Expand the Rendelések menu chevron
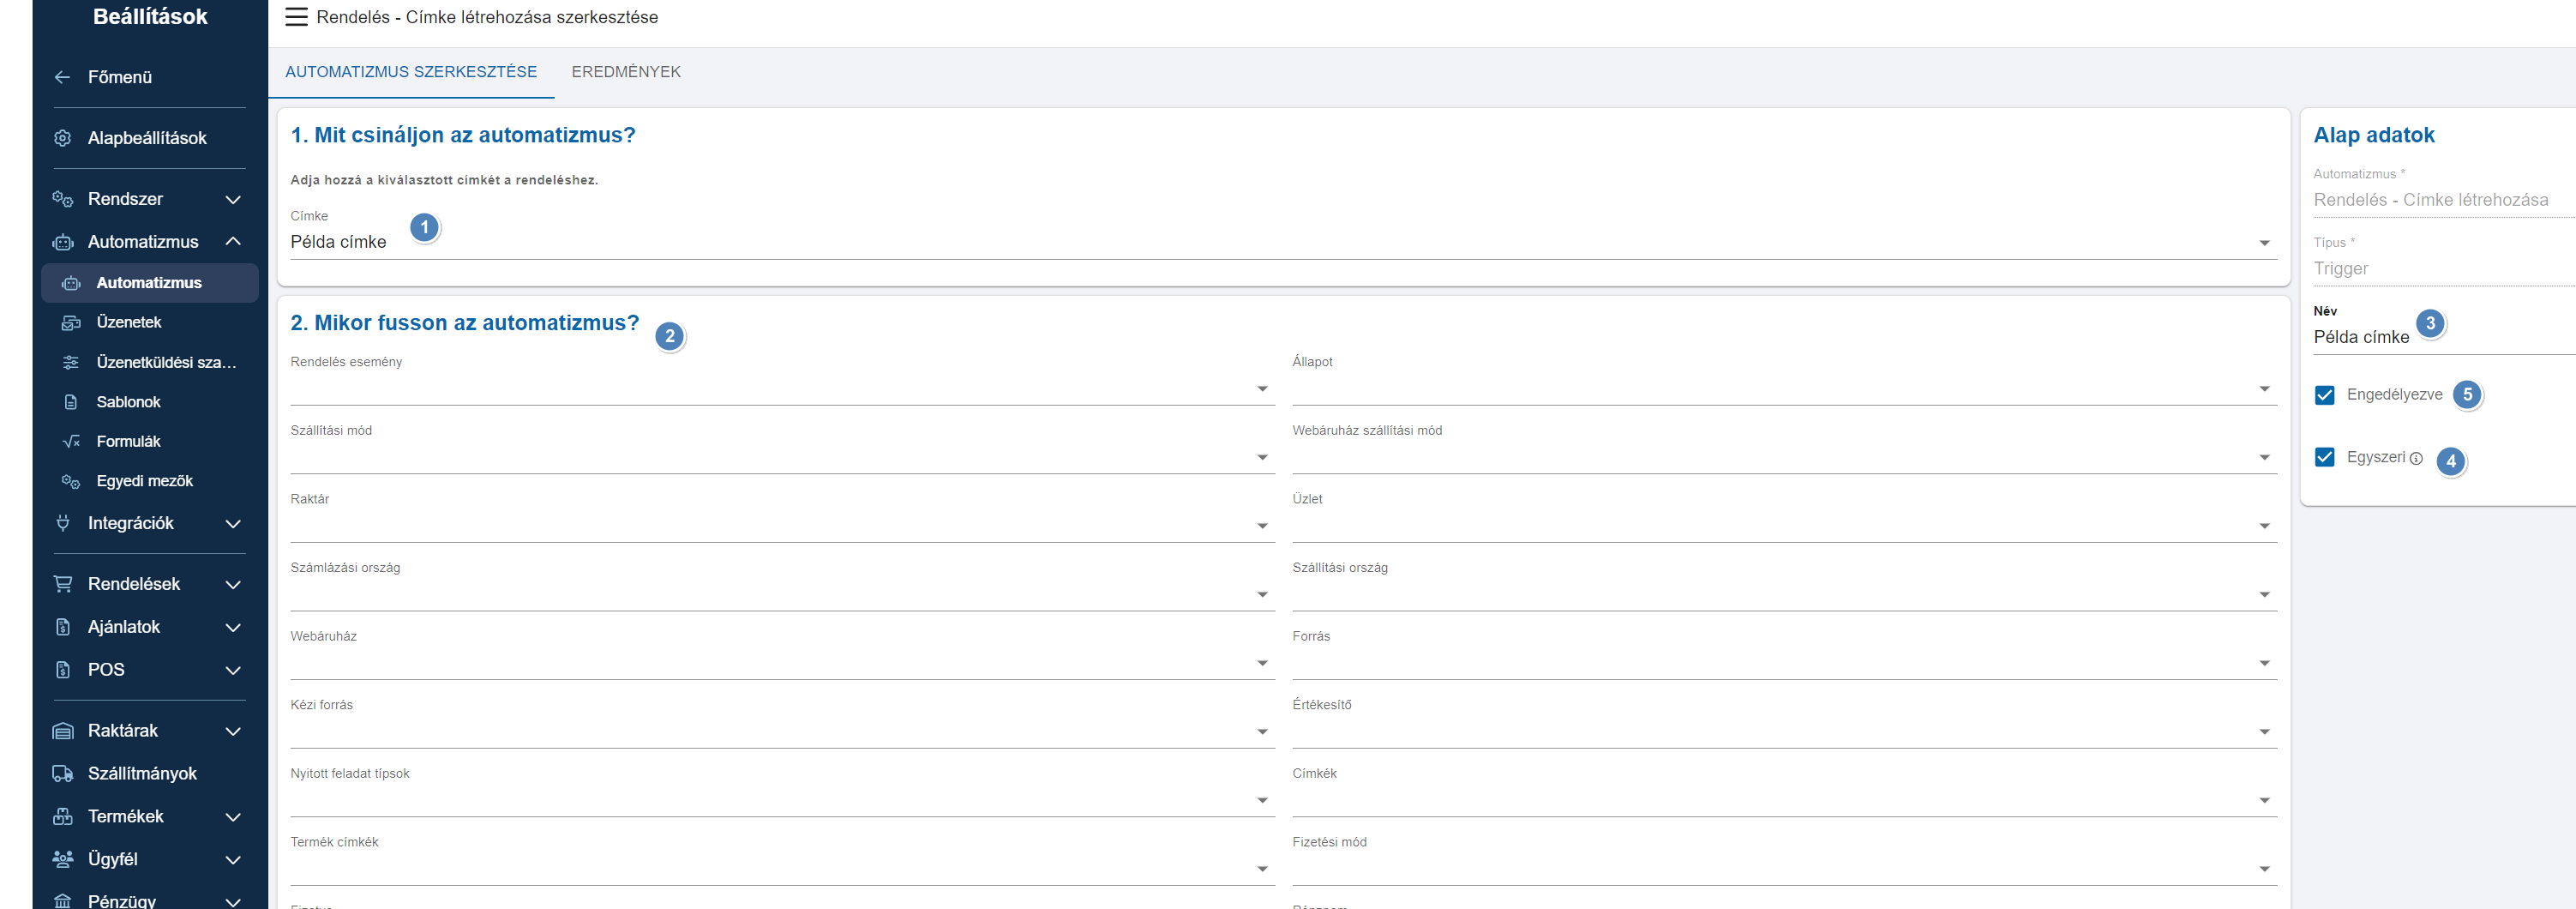This screenshot has width=2576, height=909. 233,584
